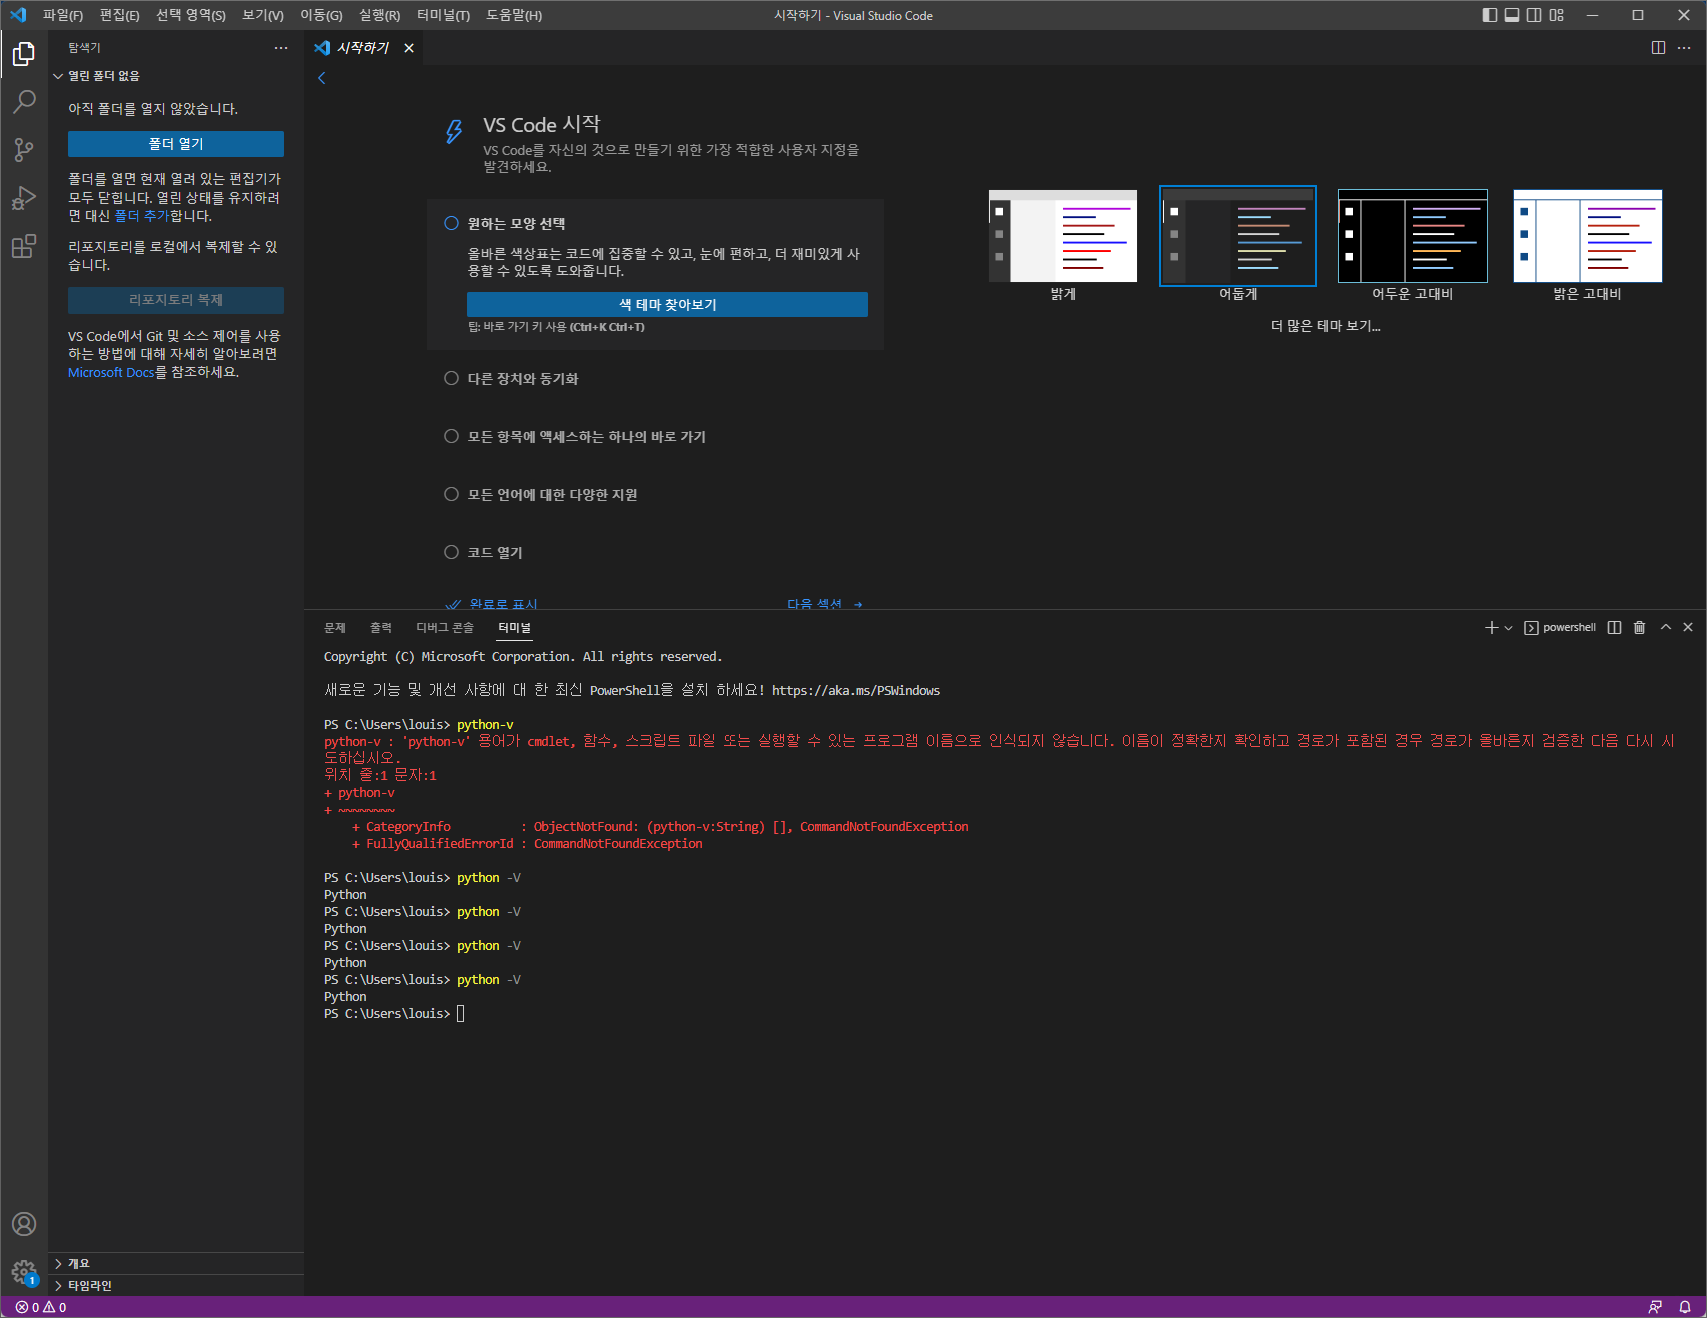Image resolution: width=1707 pixels, height=1318 pixels.
Task: Open the feedback icon in status bar
Action: pos(1656,1307)
